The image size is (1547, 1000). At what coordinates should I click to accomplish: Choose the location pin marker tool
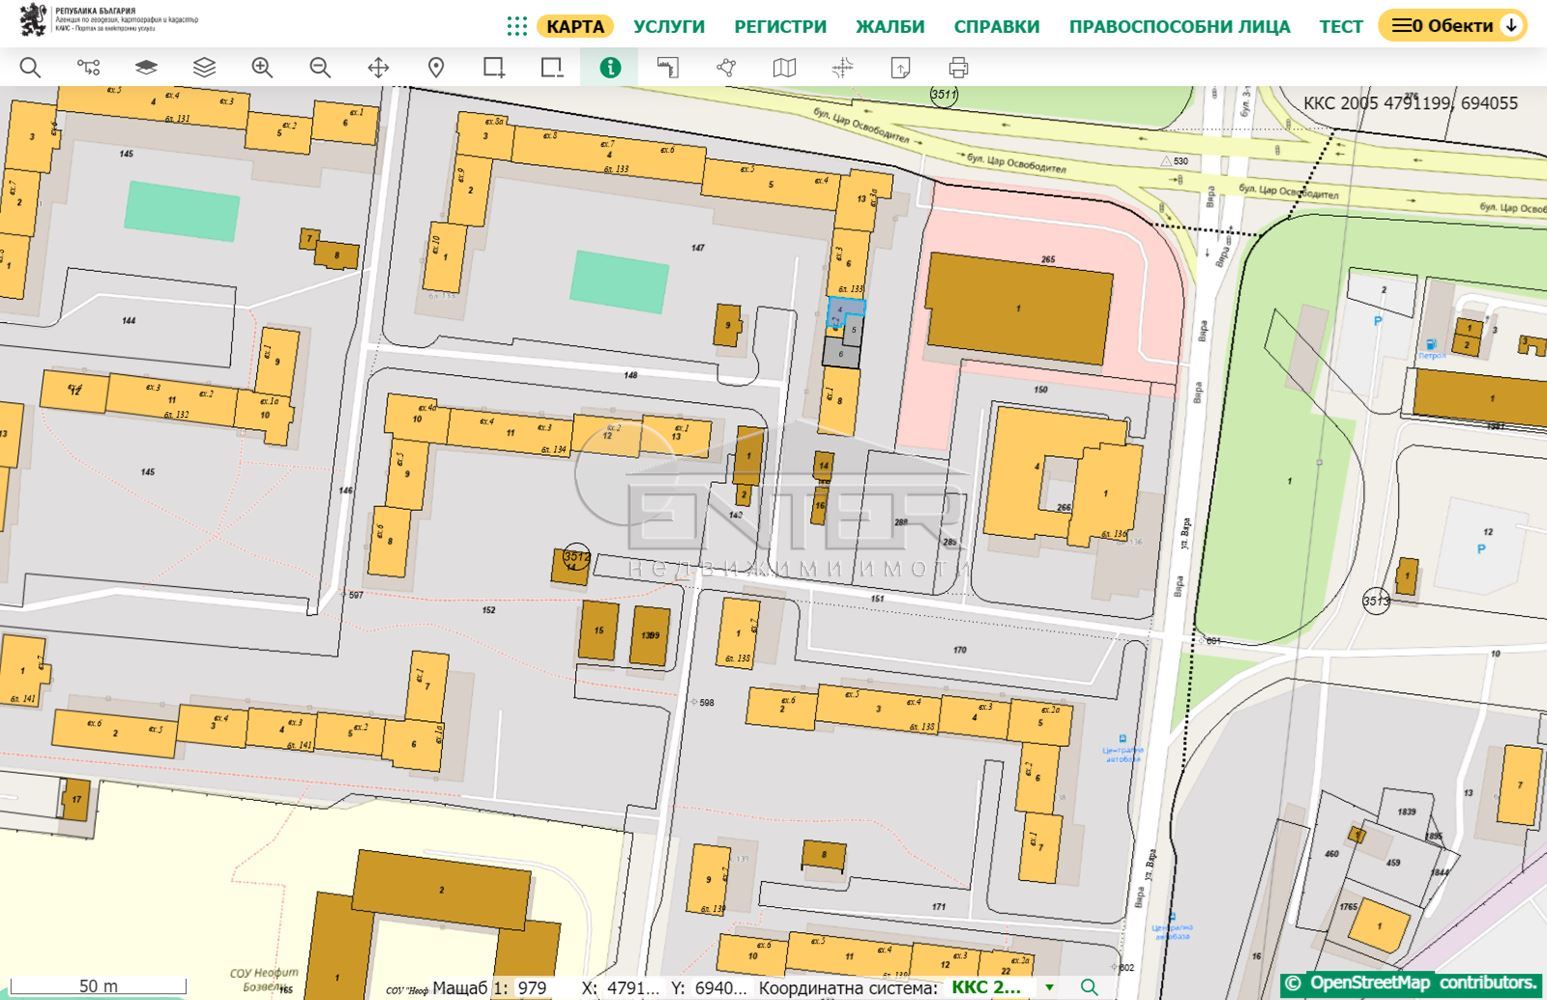tap(436, 68)
